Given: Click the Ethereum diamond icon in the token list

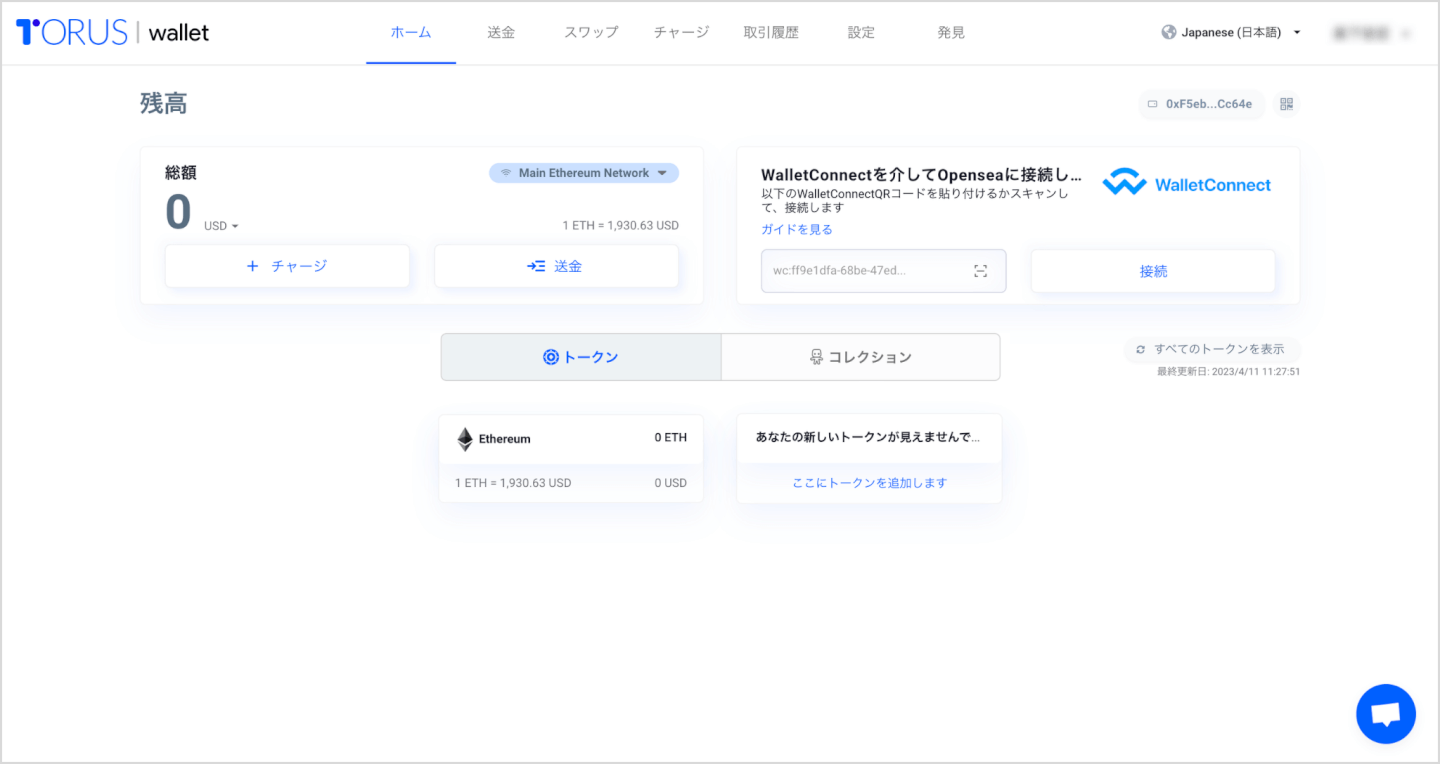Looking at the screenshot, I should [x=464, y=438].
